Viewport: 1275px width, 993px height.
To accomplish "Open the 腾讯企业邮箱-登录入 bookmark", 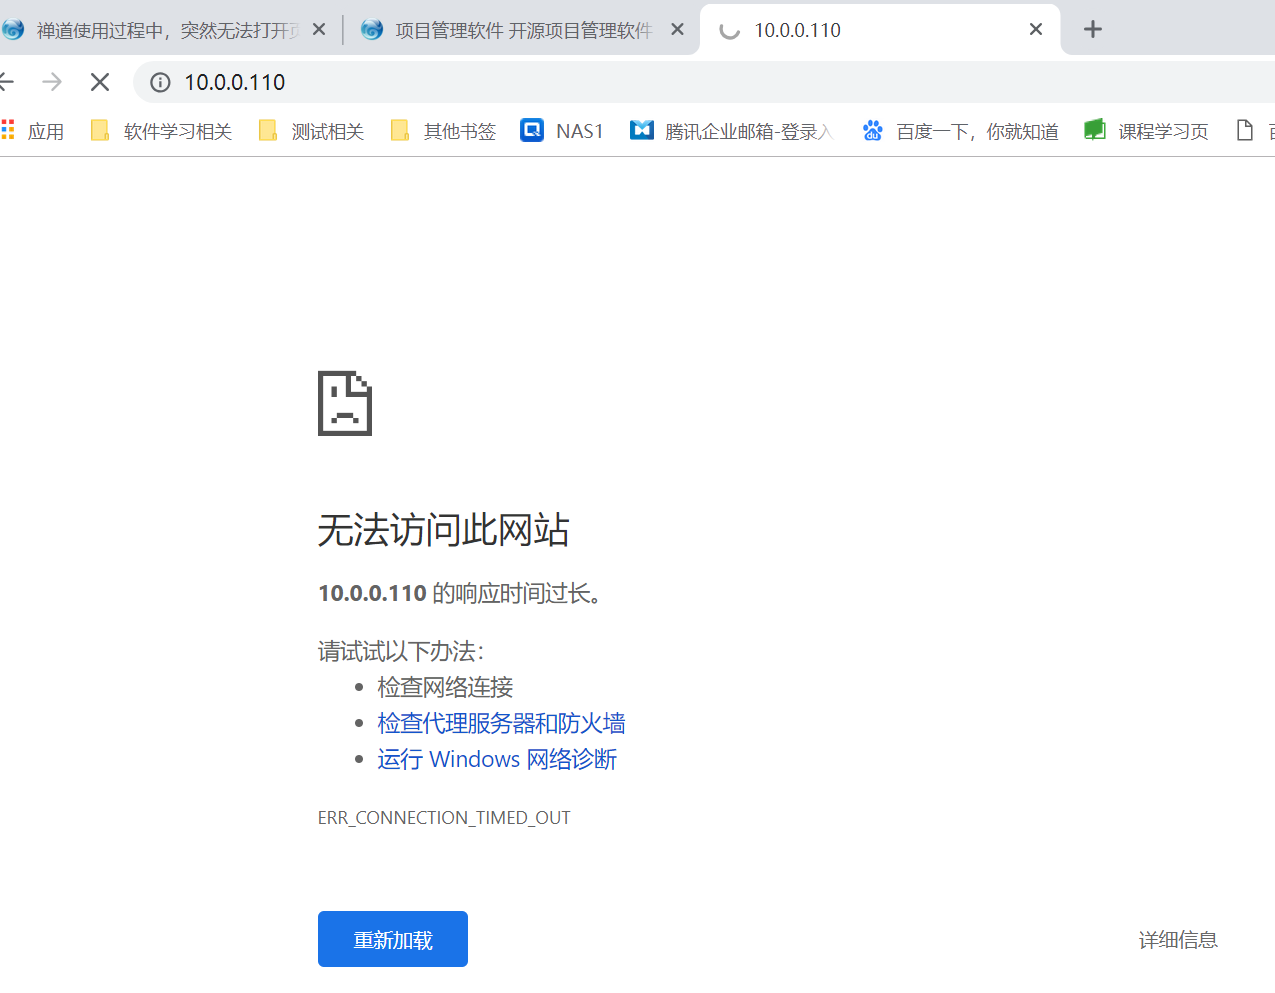I will click(x=731, y=131).
